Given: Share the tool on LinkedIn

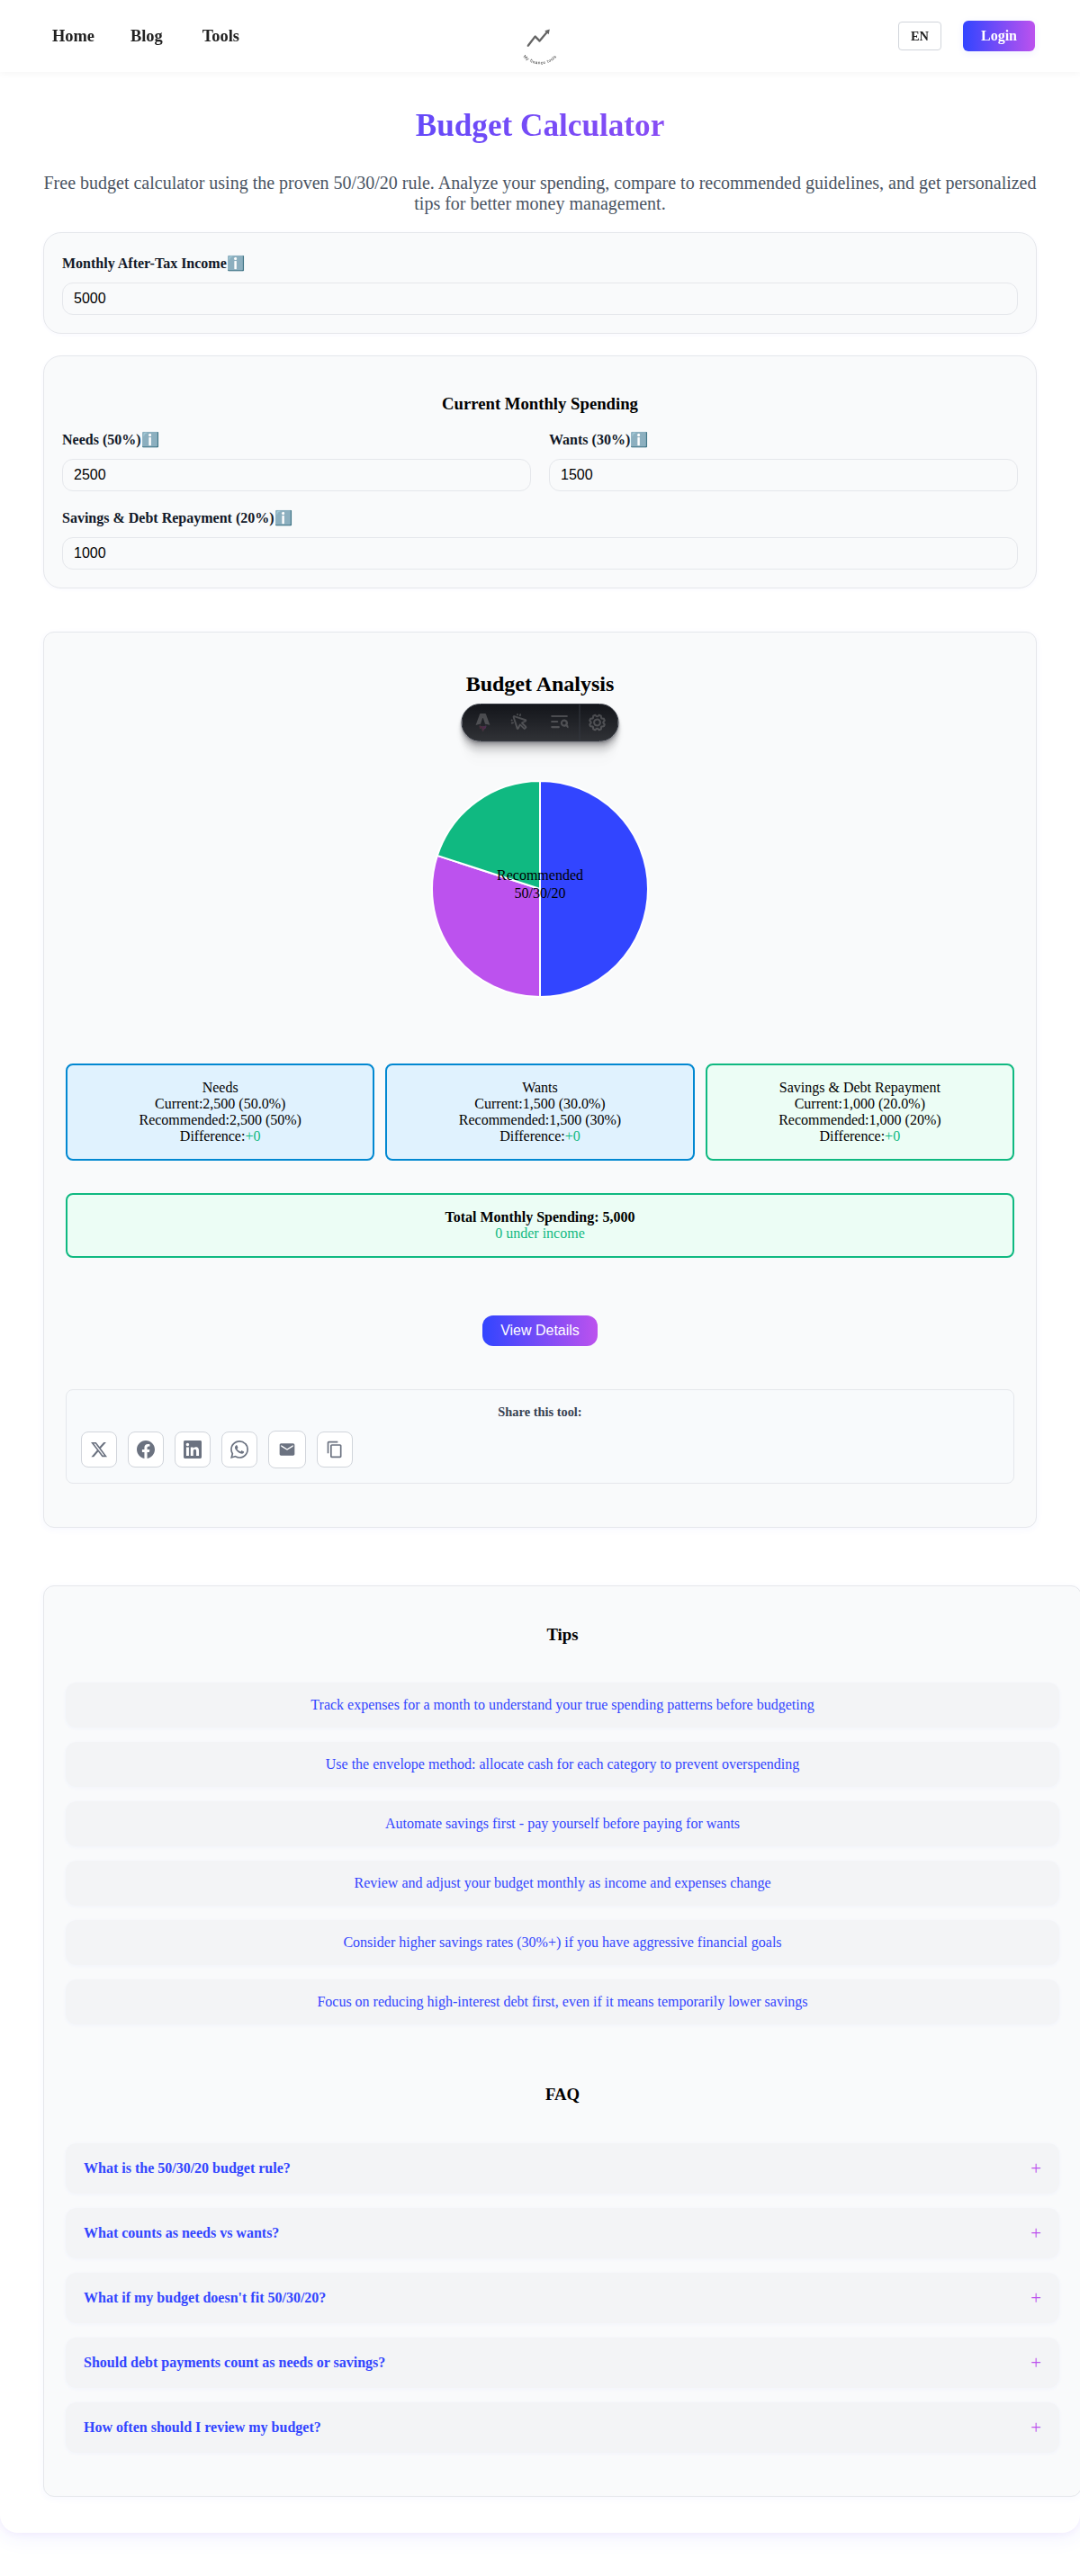Looking at the screenshot, I should coord(192,1449).
